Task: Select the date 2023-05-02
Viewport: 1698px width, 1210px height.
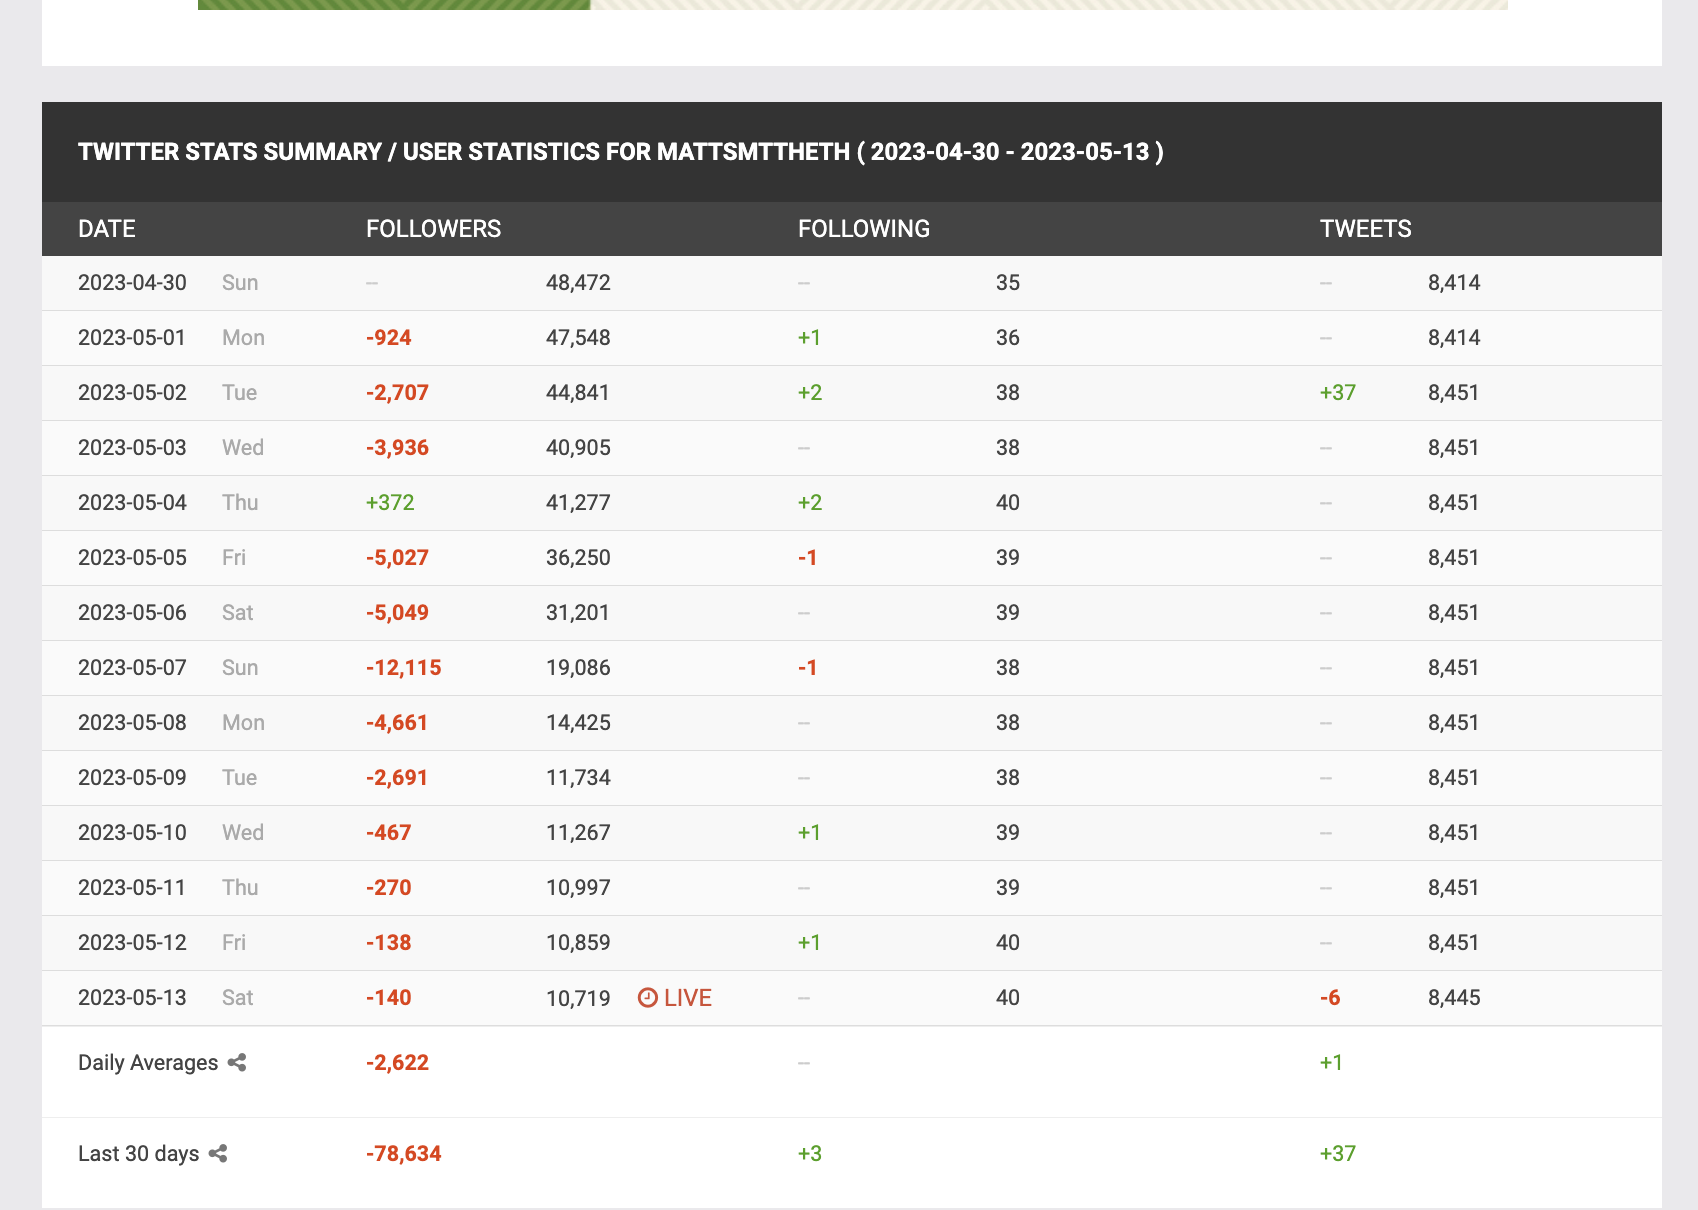Action: (132, 393)
